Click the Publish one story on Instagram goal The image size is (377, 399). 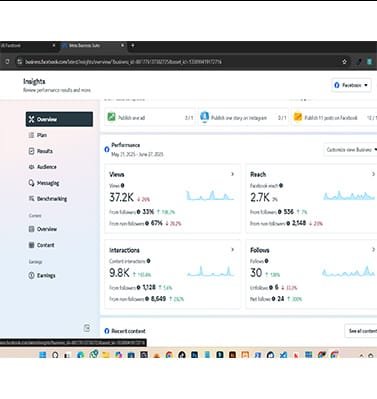243,117
